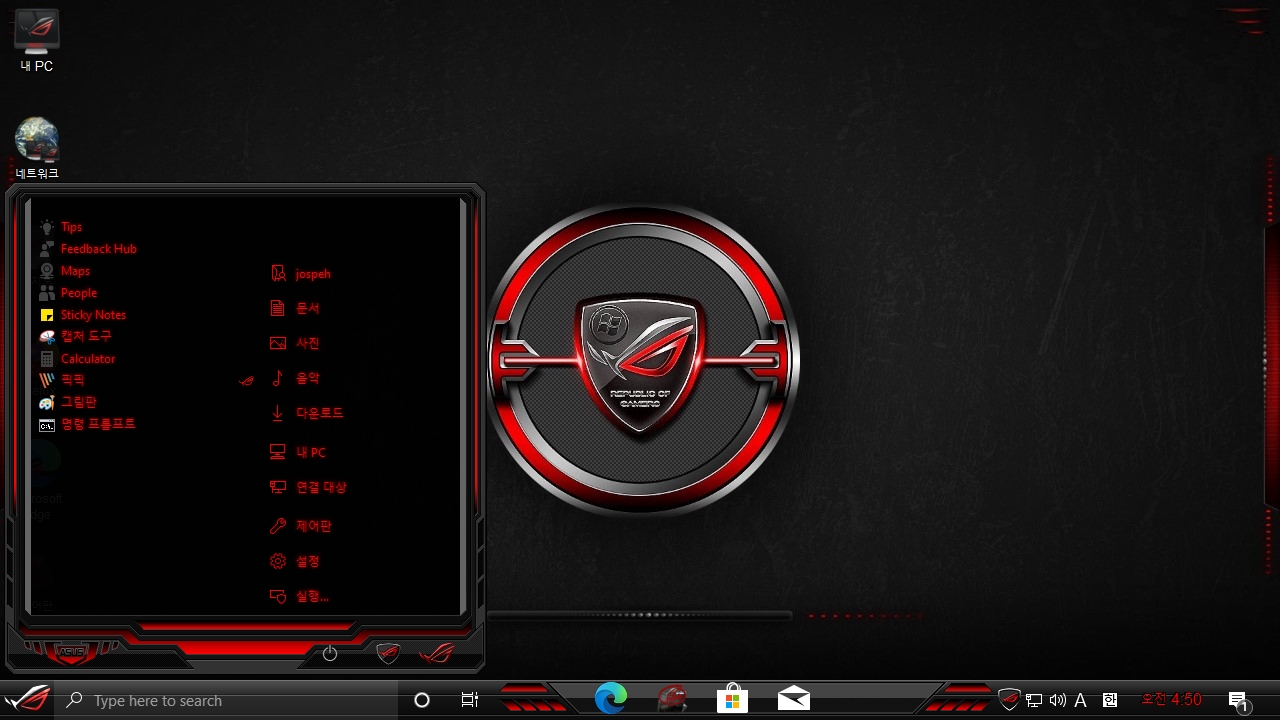Launch 그림판 (Paint)
The height and width of the screenshot is (720, 1280).
(67, 402)
